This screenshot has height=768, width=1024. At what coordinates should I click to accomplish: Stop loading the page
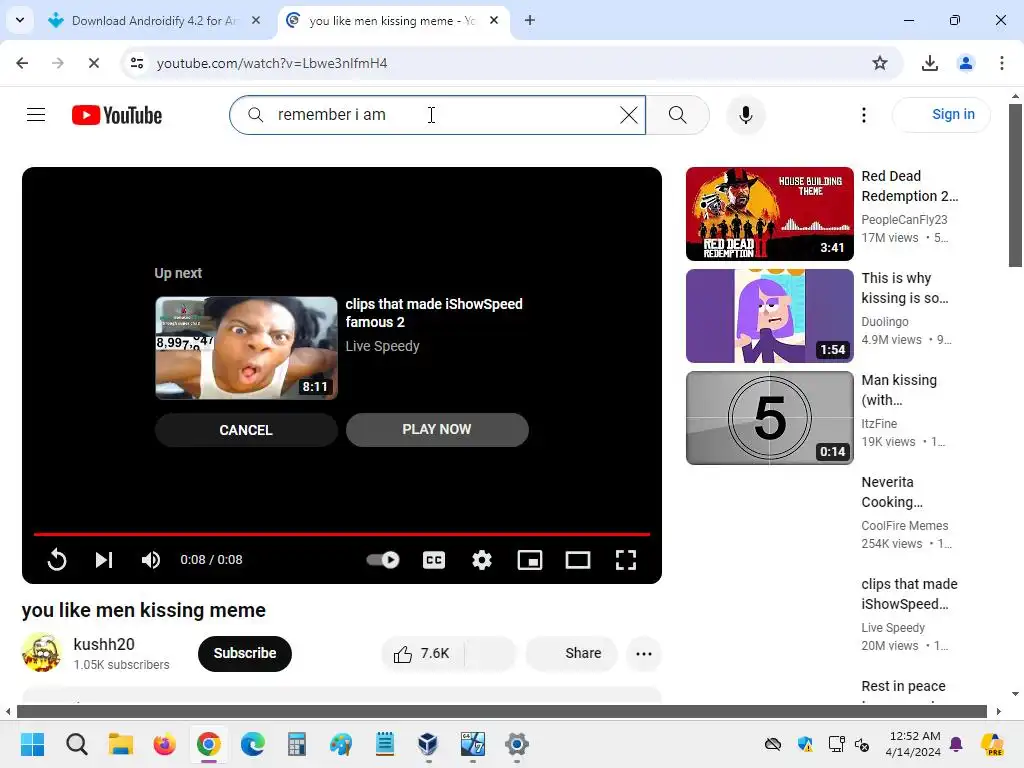point(93,63)
